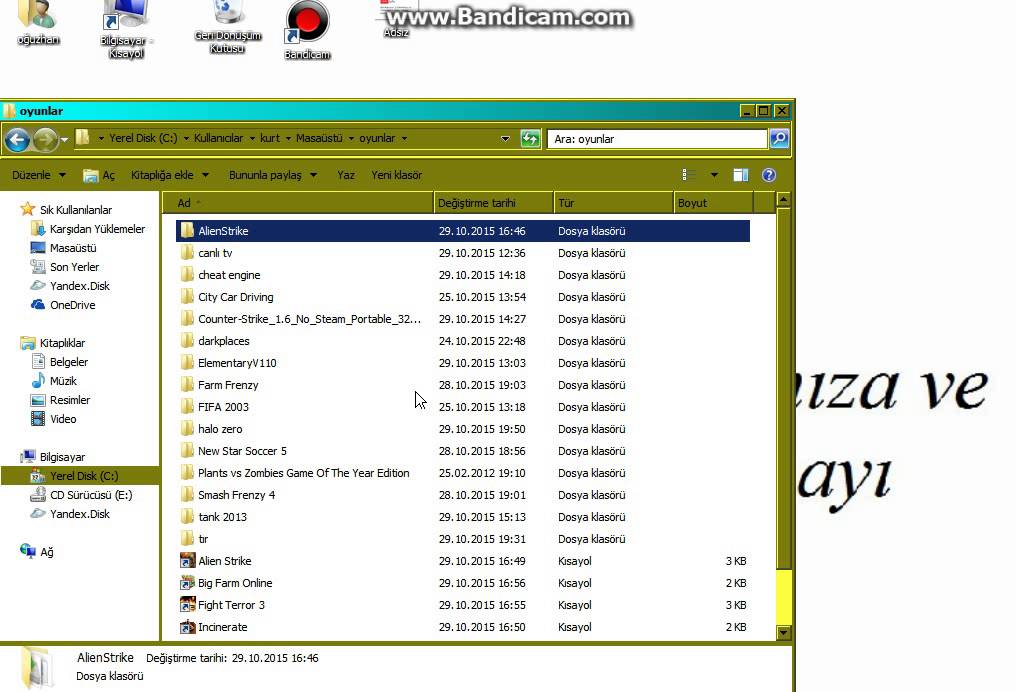Select the darkplaces folder
Image resolution: width=1016 pixels, height=692 pixels.
click(463, 341)
